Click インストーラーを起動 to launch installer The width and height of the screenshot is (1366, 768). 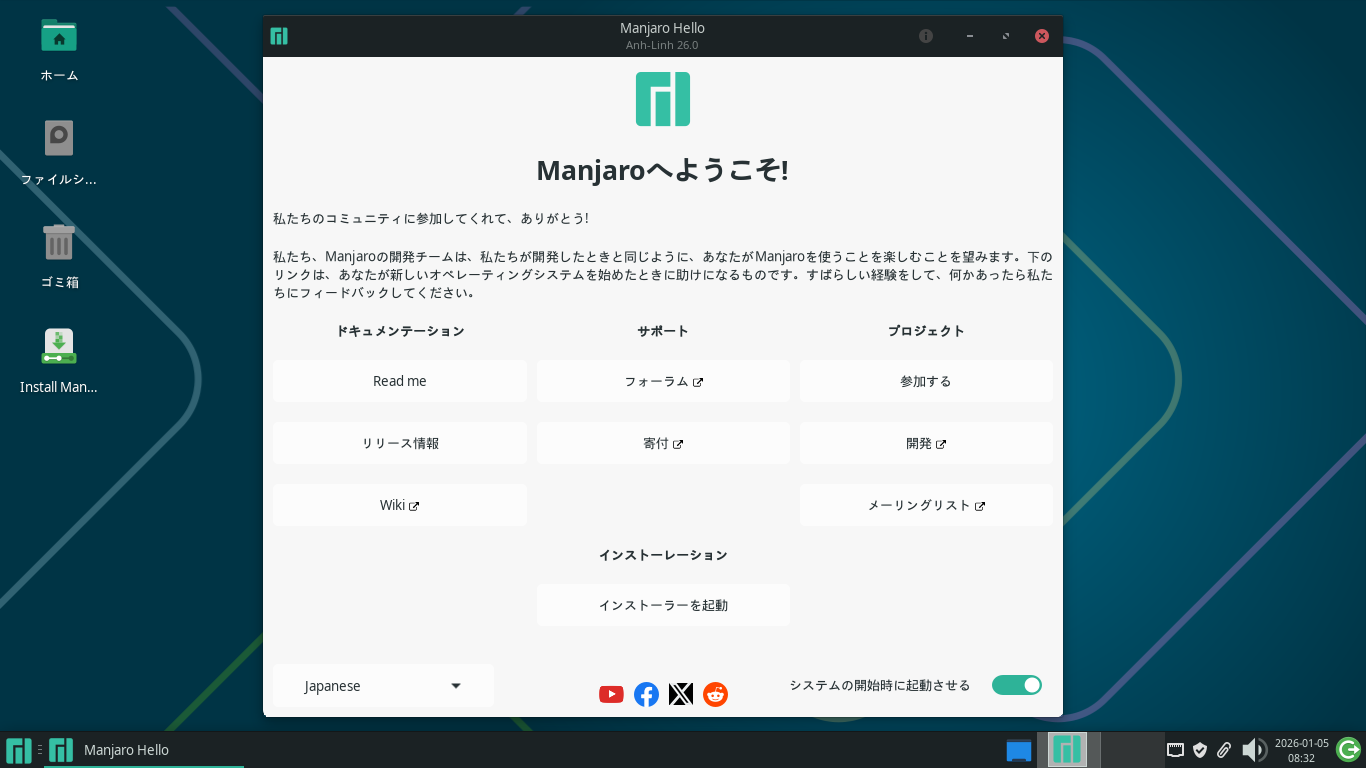[x=663, y=605]
